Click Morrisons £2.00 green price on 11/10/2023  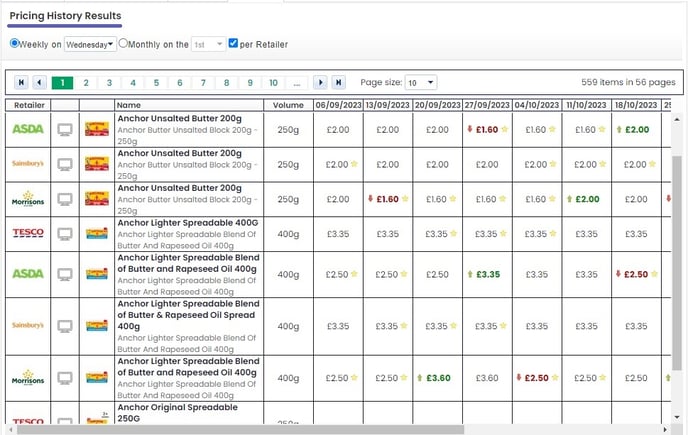coord(588,199)
